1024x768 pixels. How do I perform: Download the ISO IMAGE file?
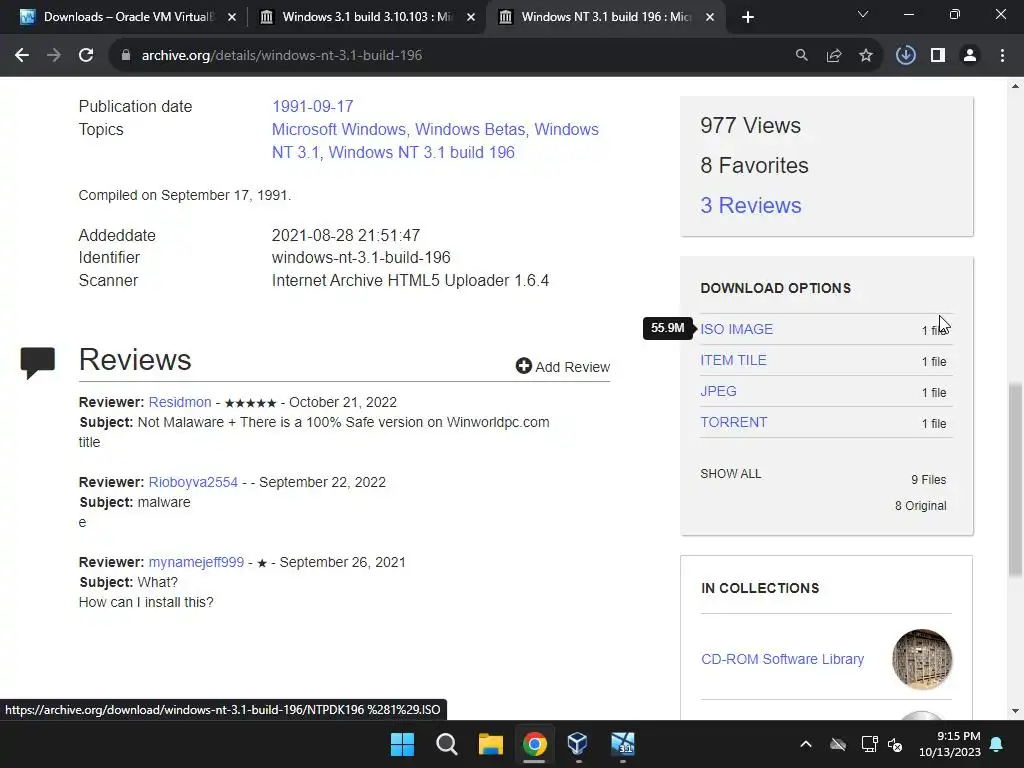click(x=736, y=329)
